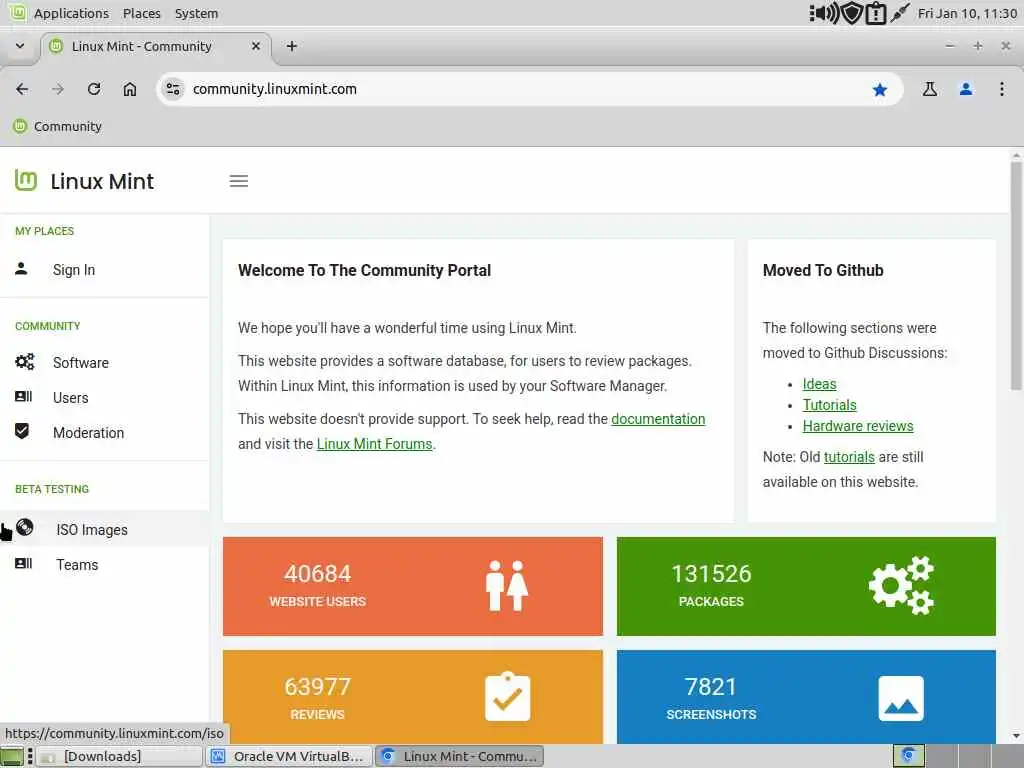Open the browser three-dot menu
The image size is (1024, 768).
pos(1002,89)
